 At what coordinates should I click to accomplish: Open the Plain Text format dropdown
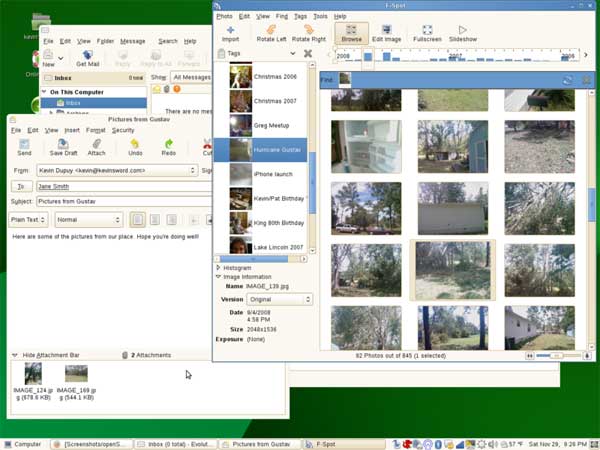pos(27,220)
